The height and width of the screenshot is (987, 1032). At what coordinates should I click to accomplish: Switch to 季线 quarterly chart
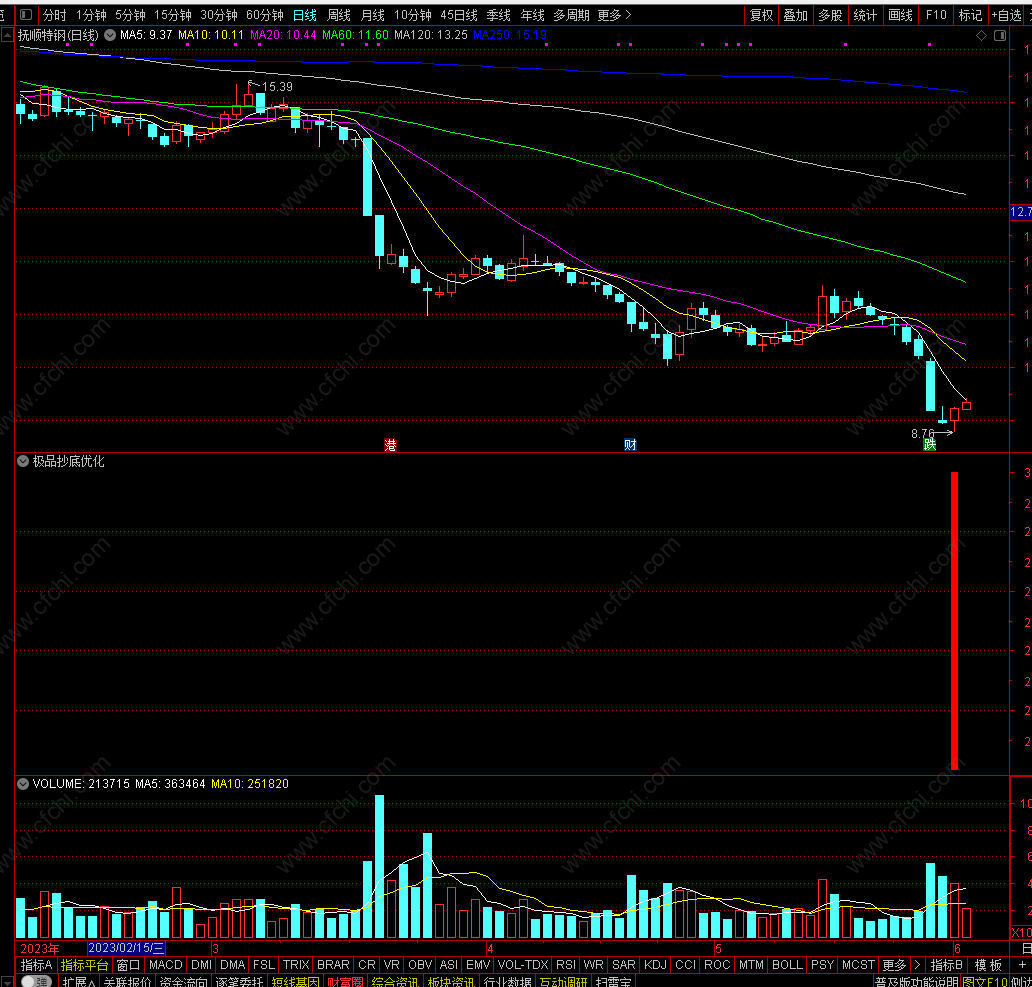tap(498, 14)
